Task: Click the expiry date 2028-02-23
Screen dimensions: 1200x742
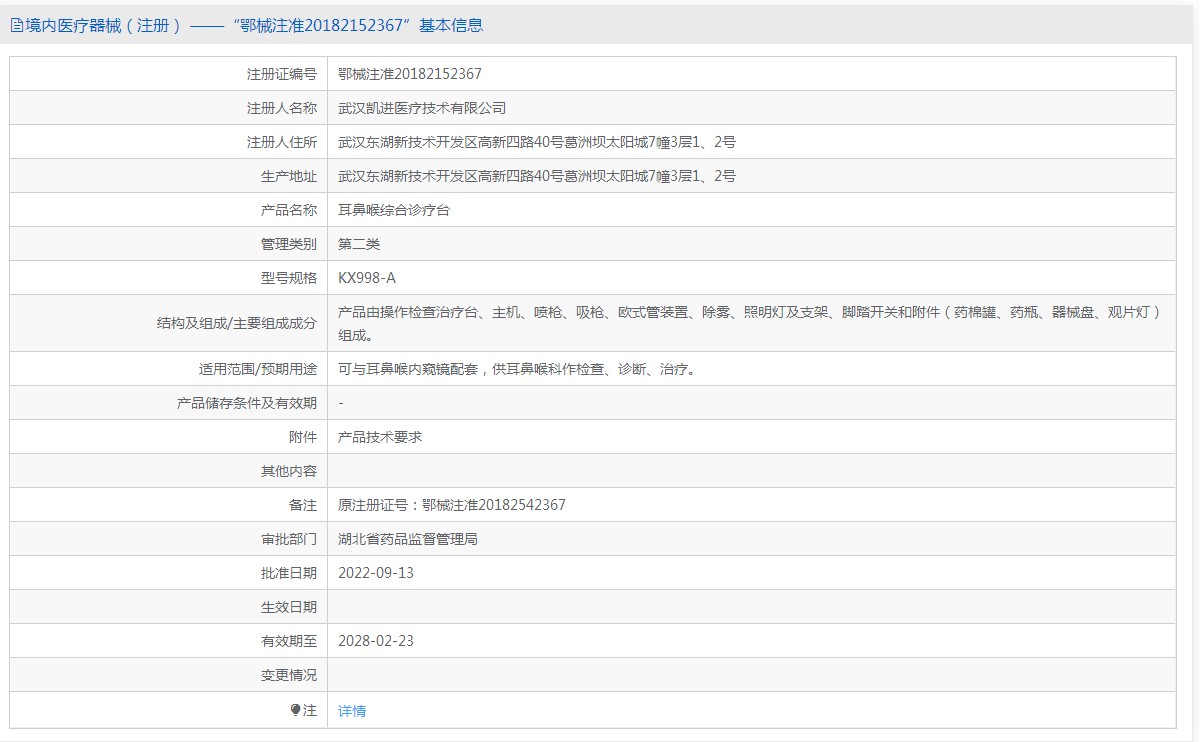Action: tap(376, 641)
